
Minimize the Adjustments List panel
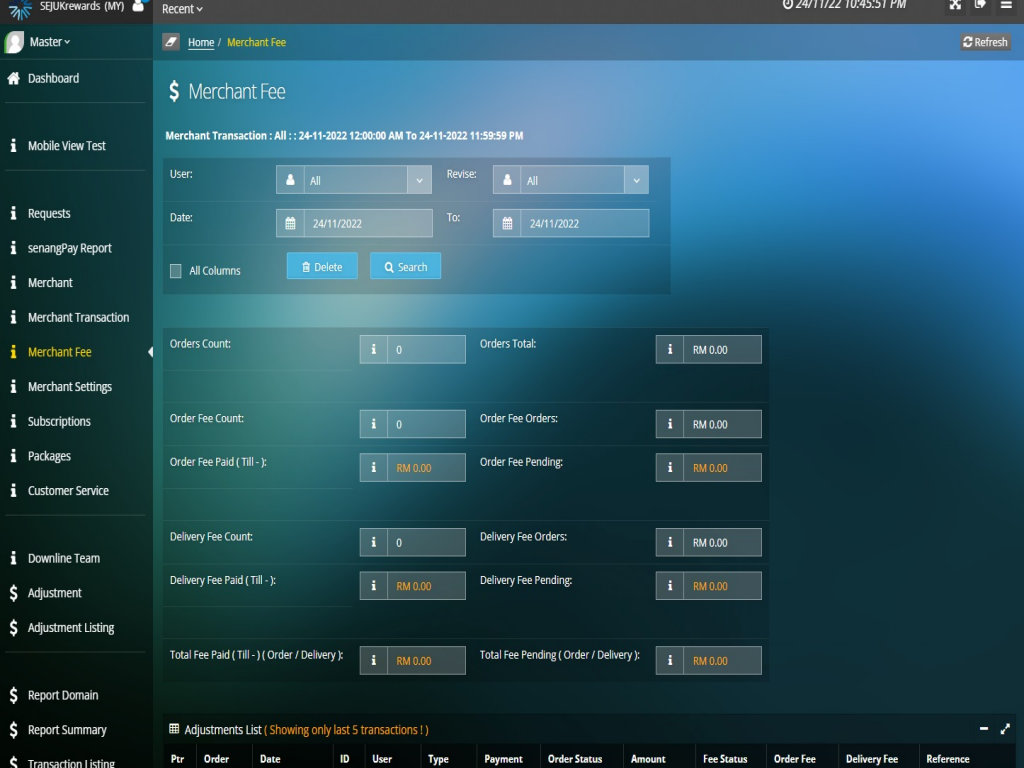point(984,730)
